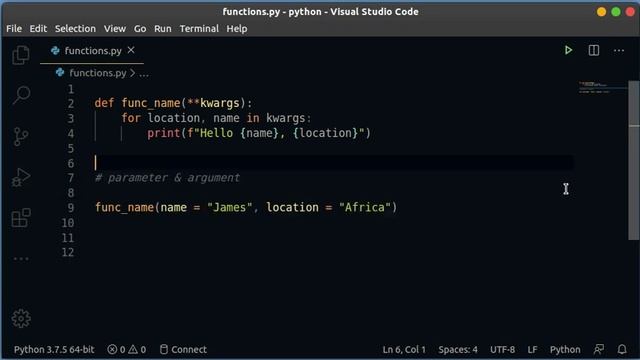Open the Edit menu
Screen dimensions: 640x360
pos(38,29)
